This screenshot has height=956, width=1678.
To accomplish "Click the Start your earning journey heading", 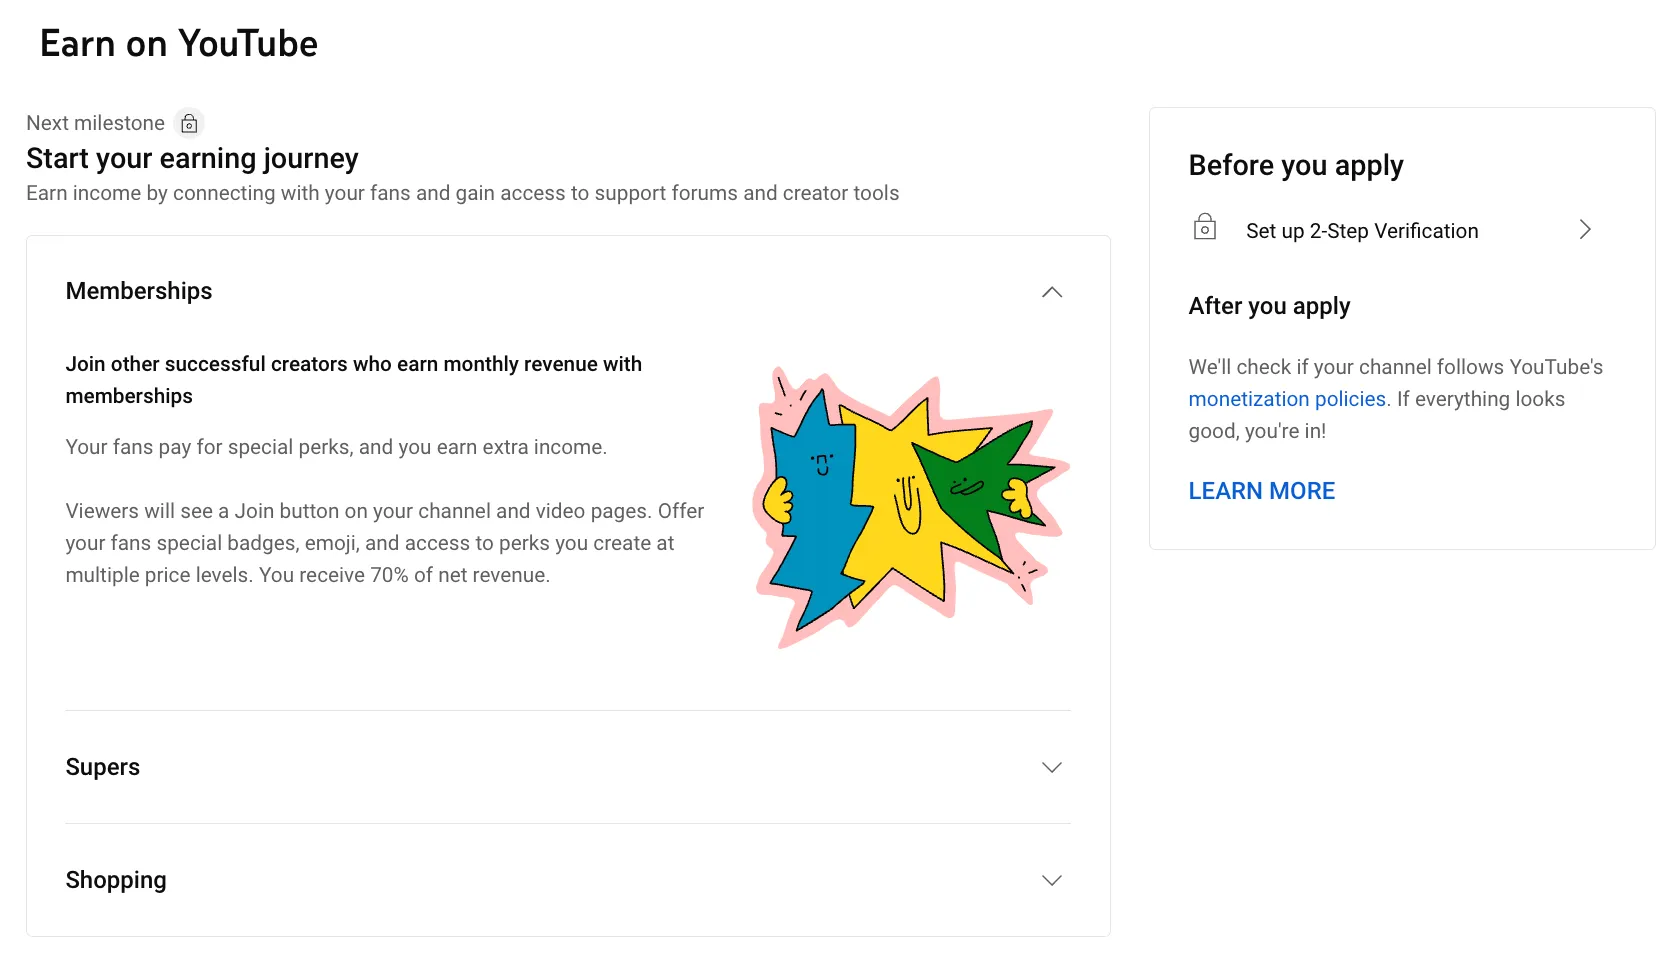I will 192,159.
